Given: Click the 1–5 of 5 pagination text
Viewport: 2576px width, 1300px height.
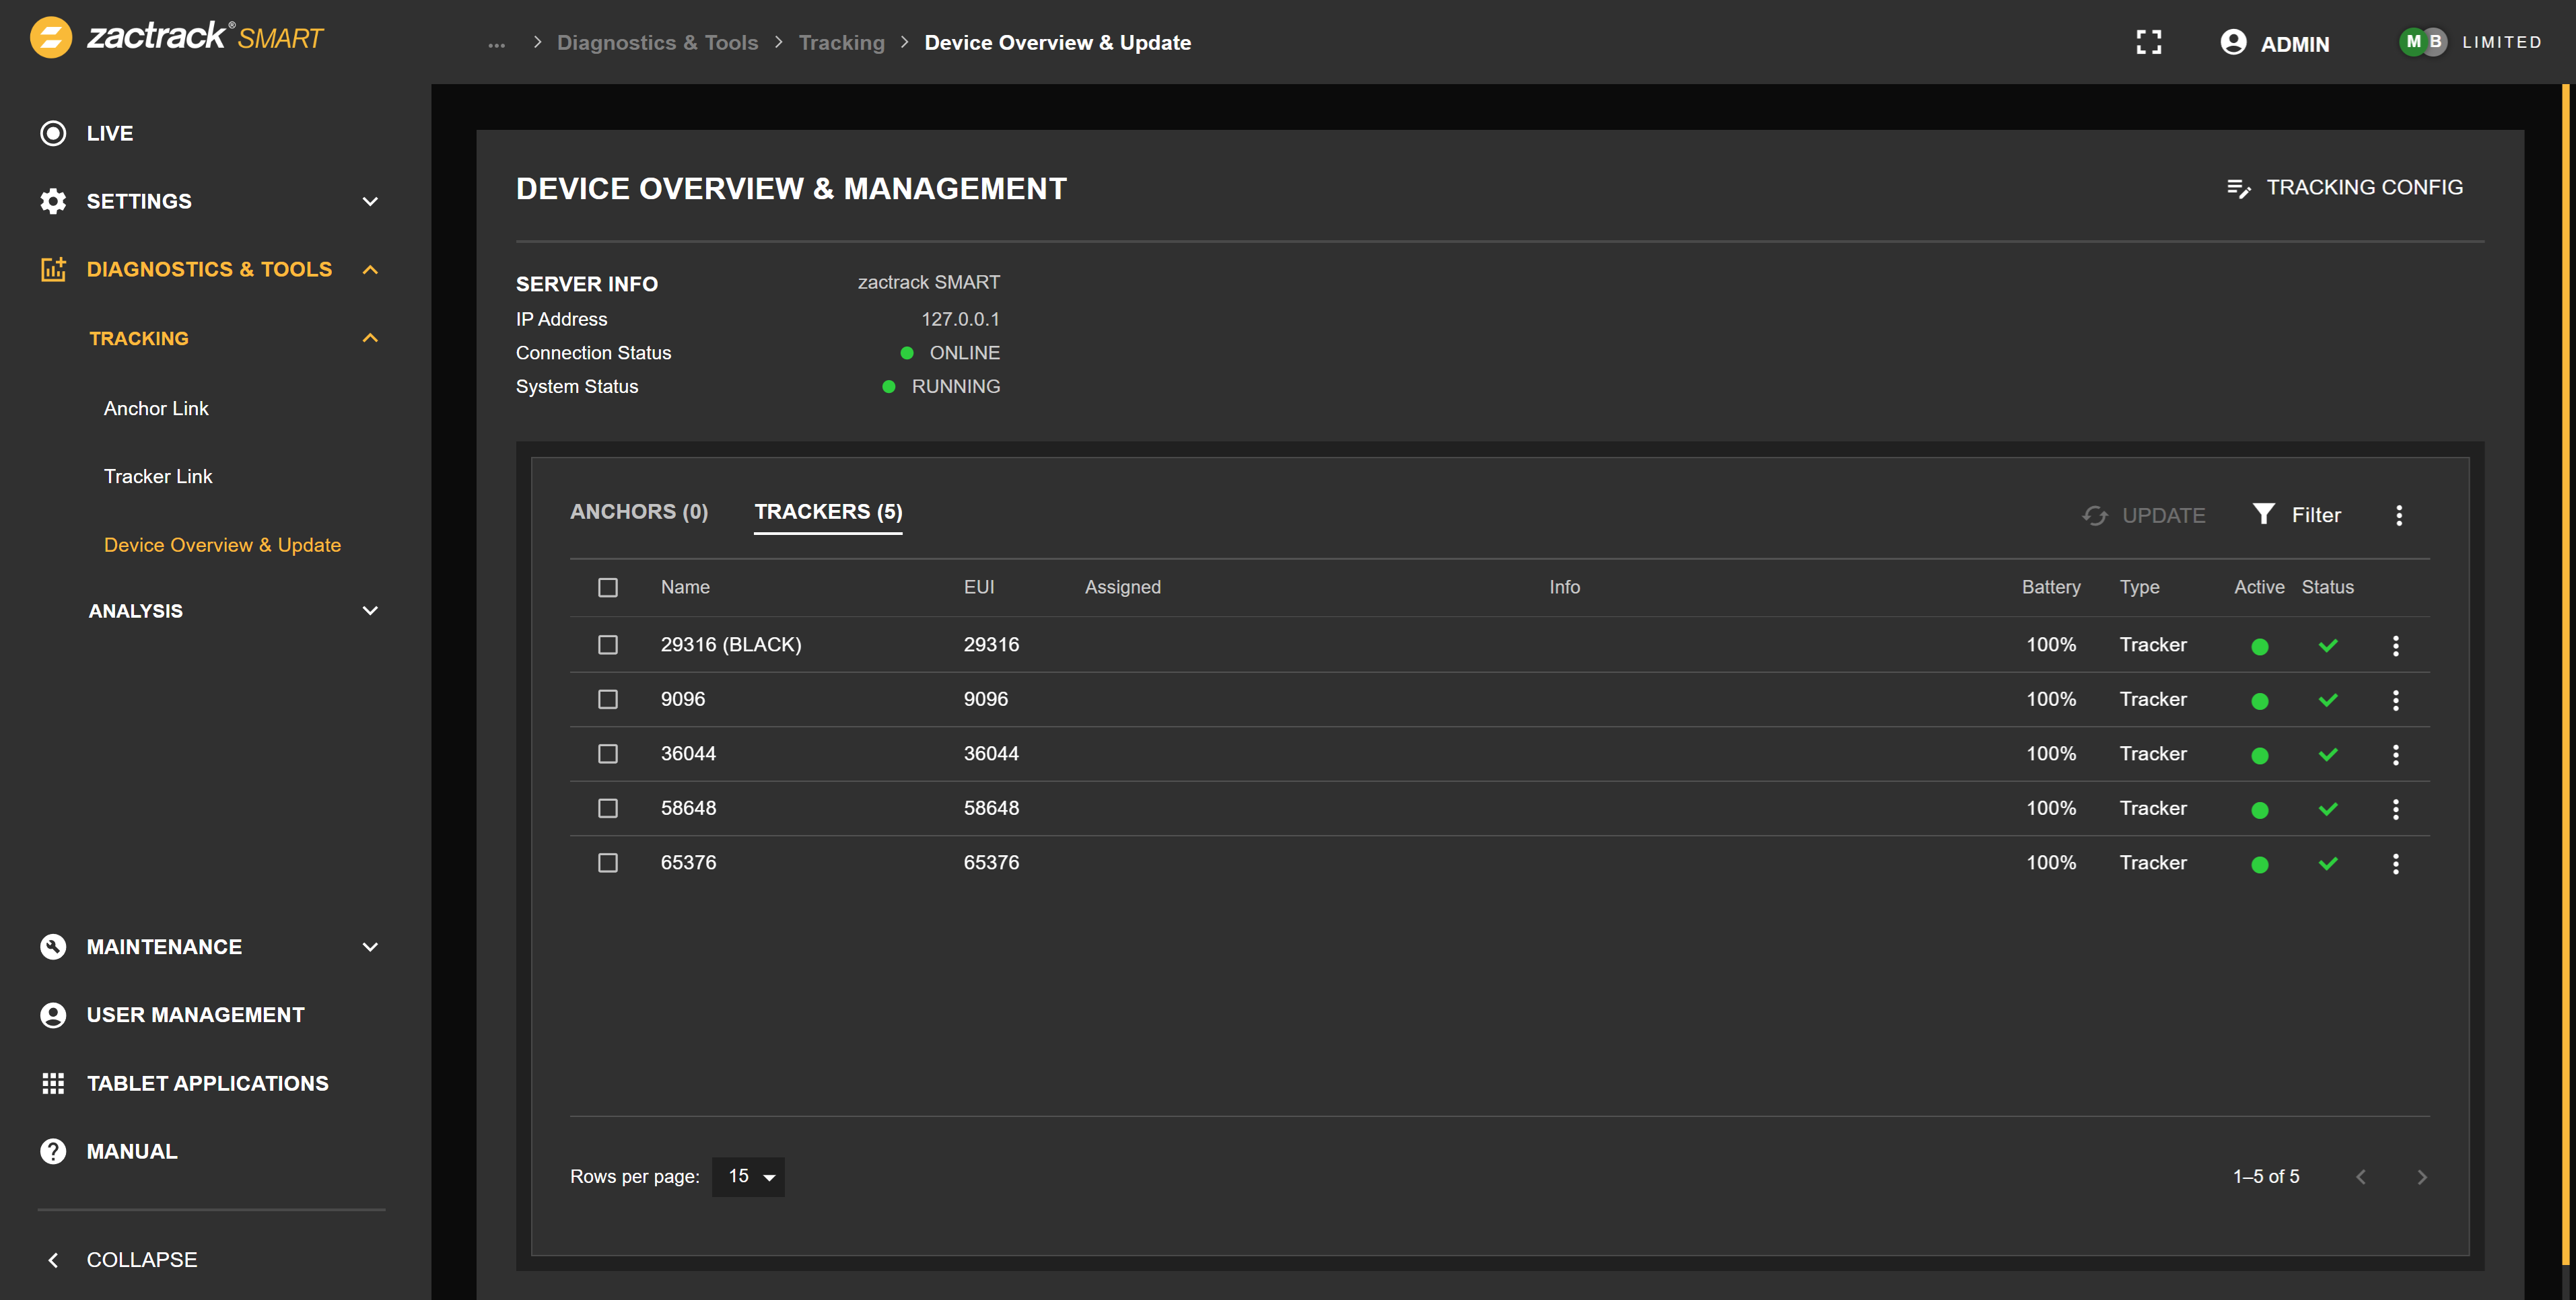Looking at the screenshot, I should (x=2266, y=1177).
